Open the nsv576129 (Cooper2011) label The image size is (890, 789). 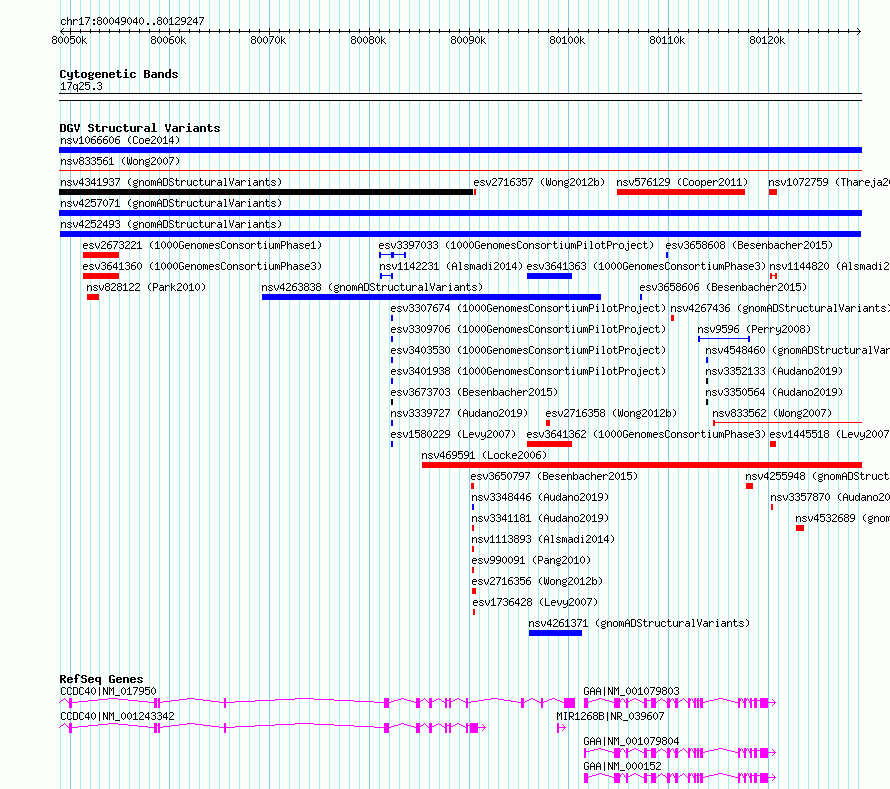(682, 182)
